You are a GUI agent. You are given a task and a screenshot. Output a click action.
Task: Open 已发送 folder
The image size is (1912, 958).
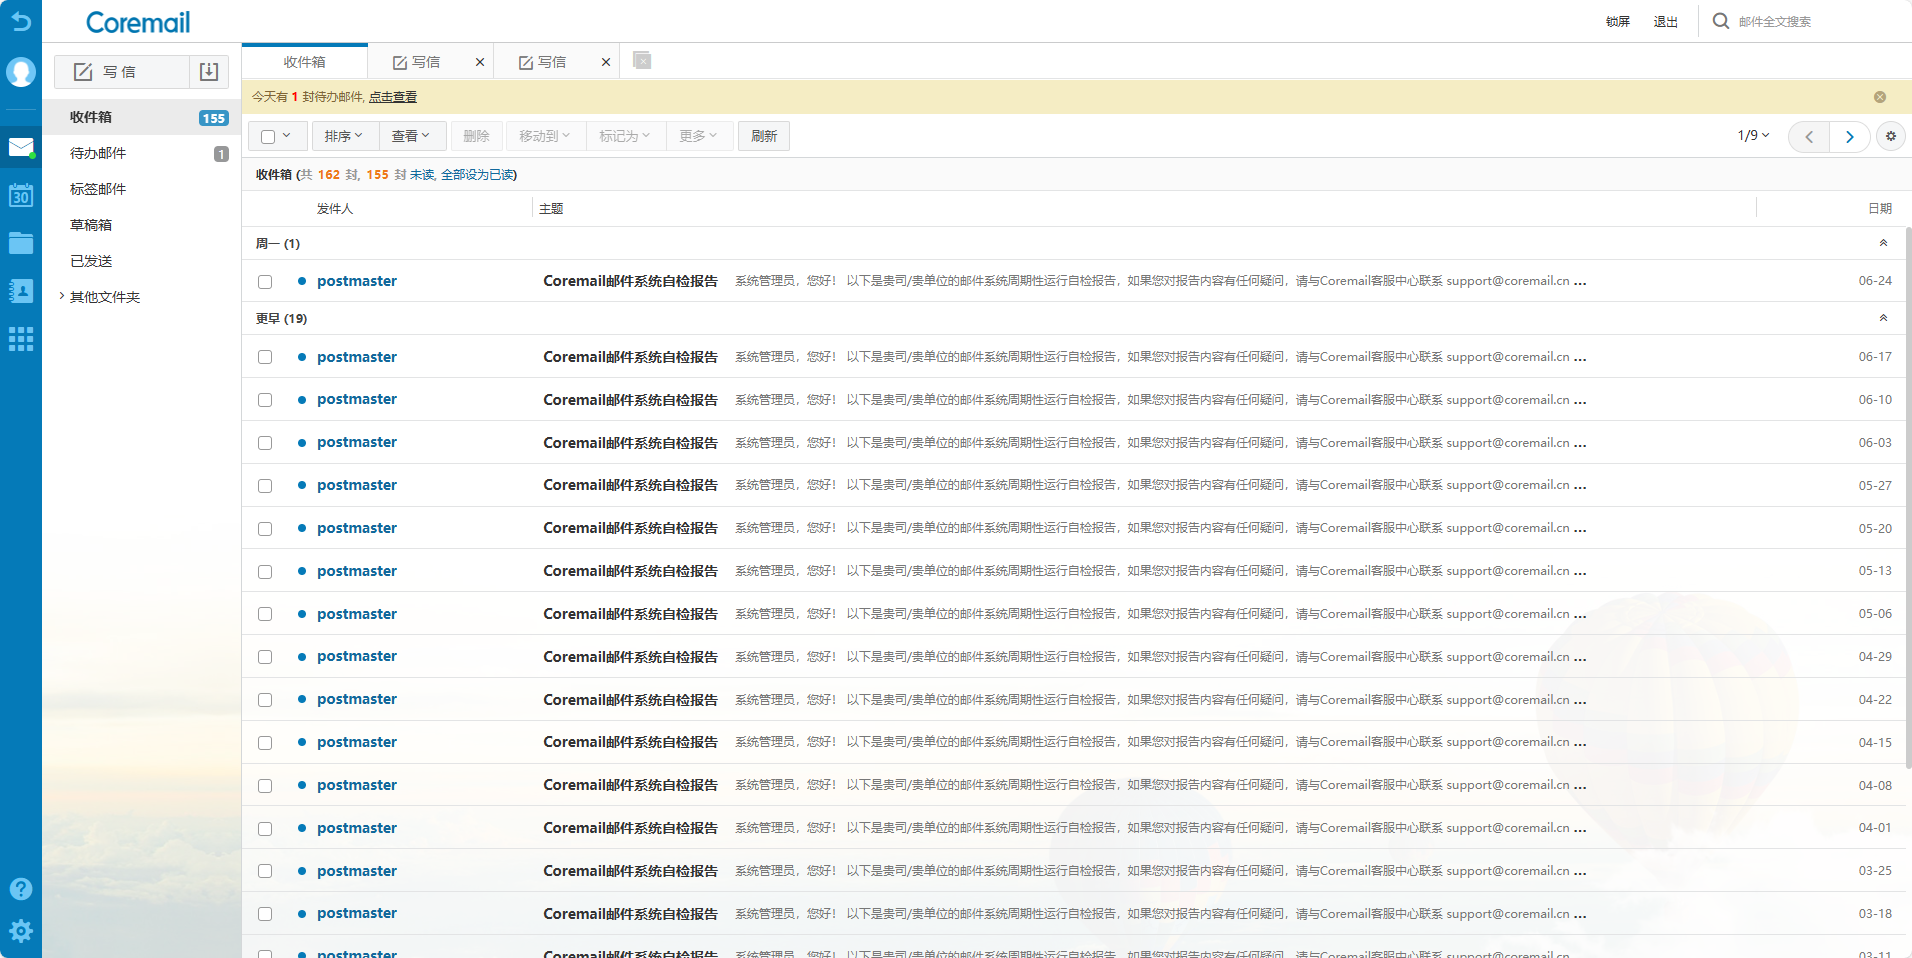(141, 261)
